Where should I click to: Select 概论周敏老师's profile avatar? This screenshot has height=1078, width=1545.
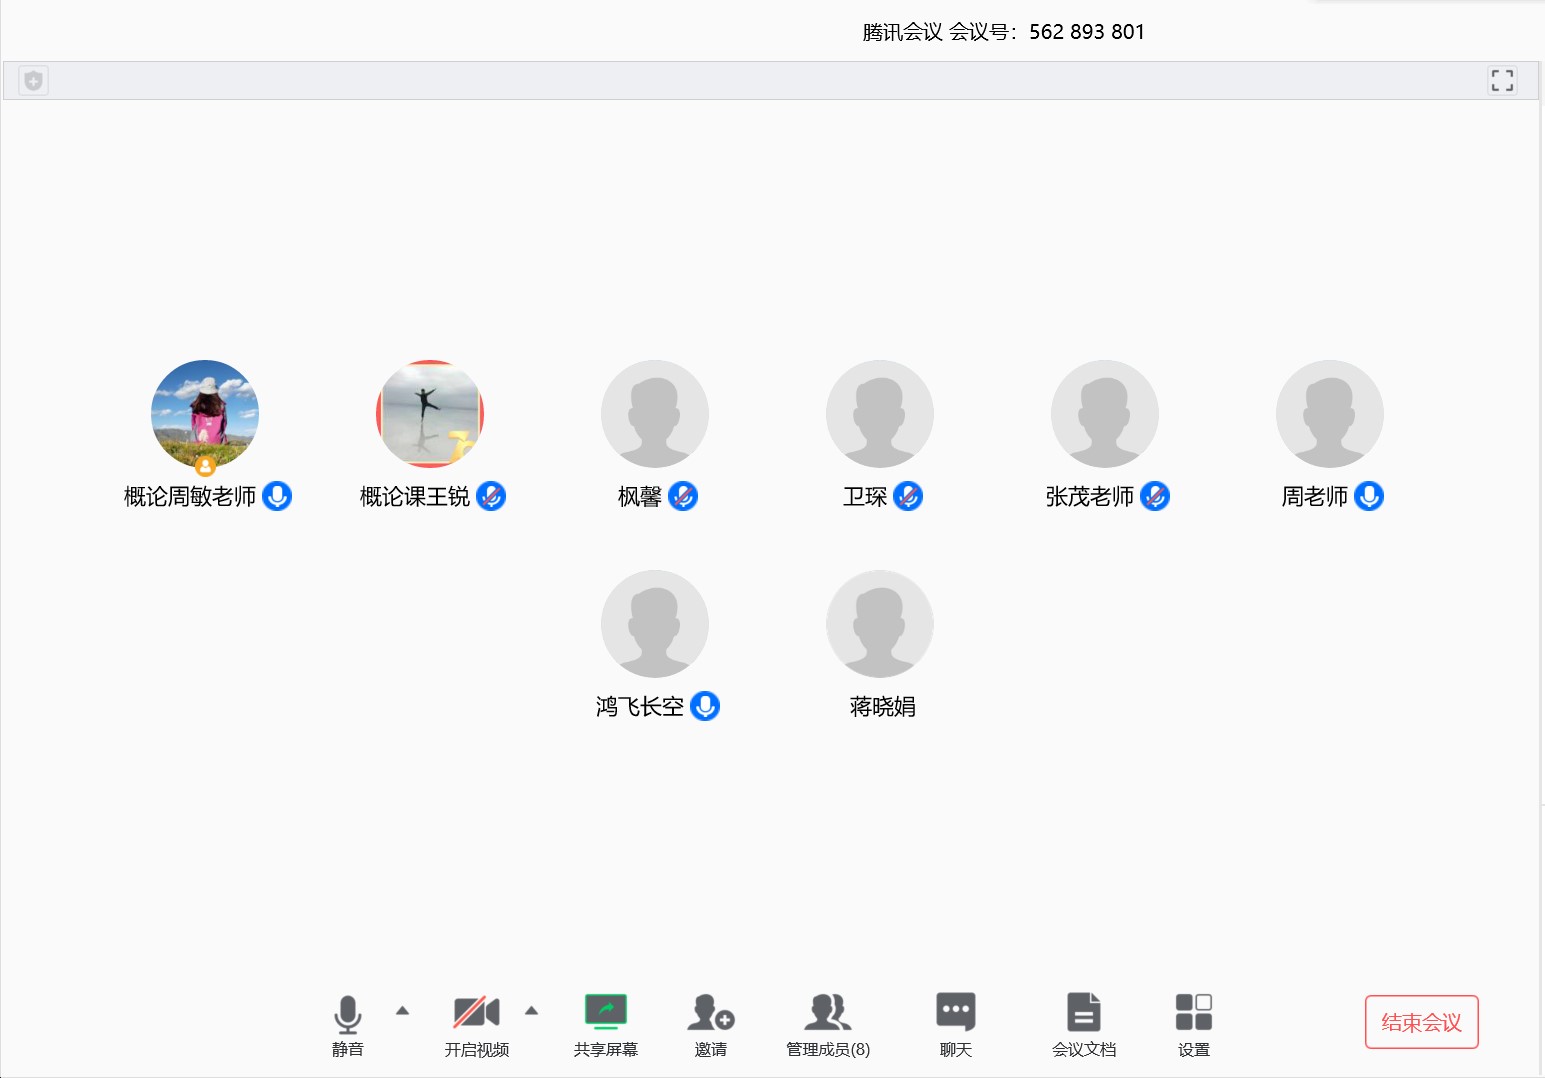coord(205,414)
